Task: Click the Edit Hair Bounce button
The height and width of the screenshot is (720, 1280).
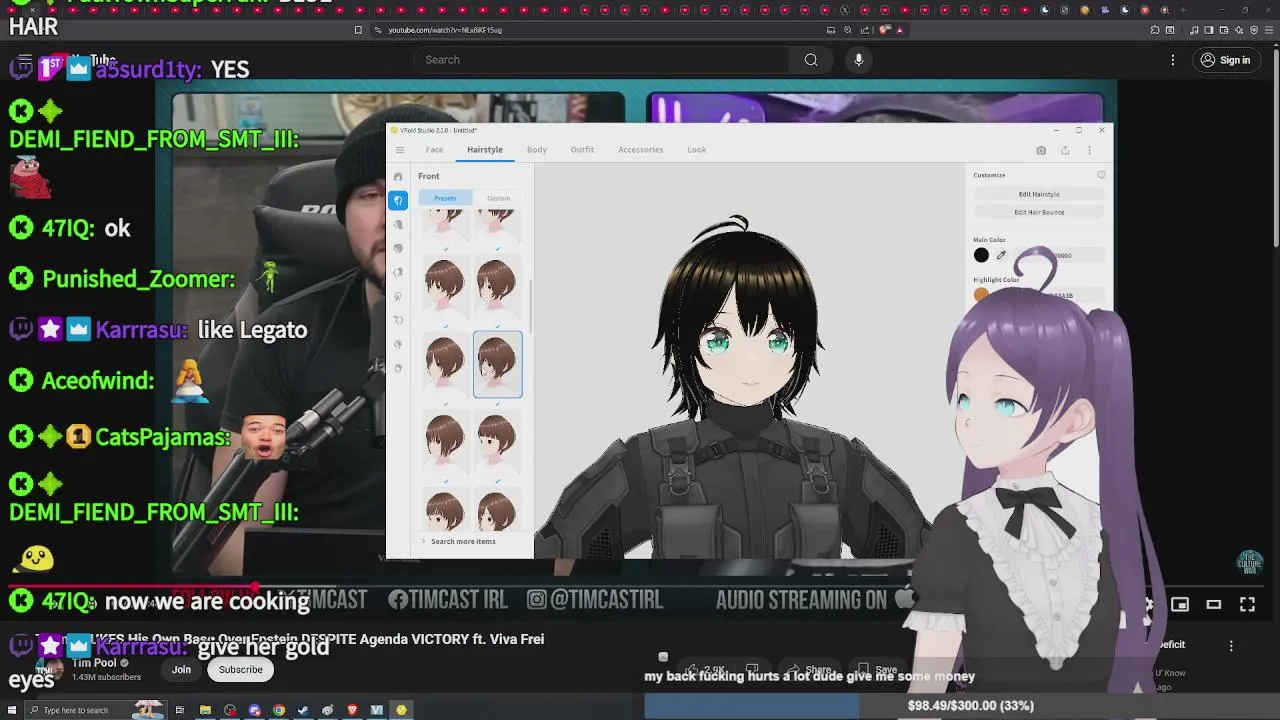Action: point(1039,212)
